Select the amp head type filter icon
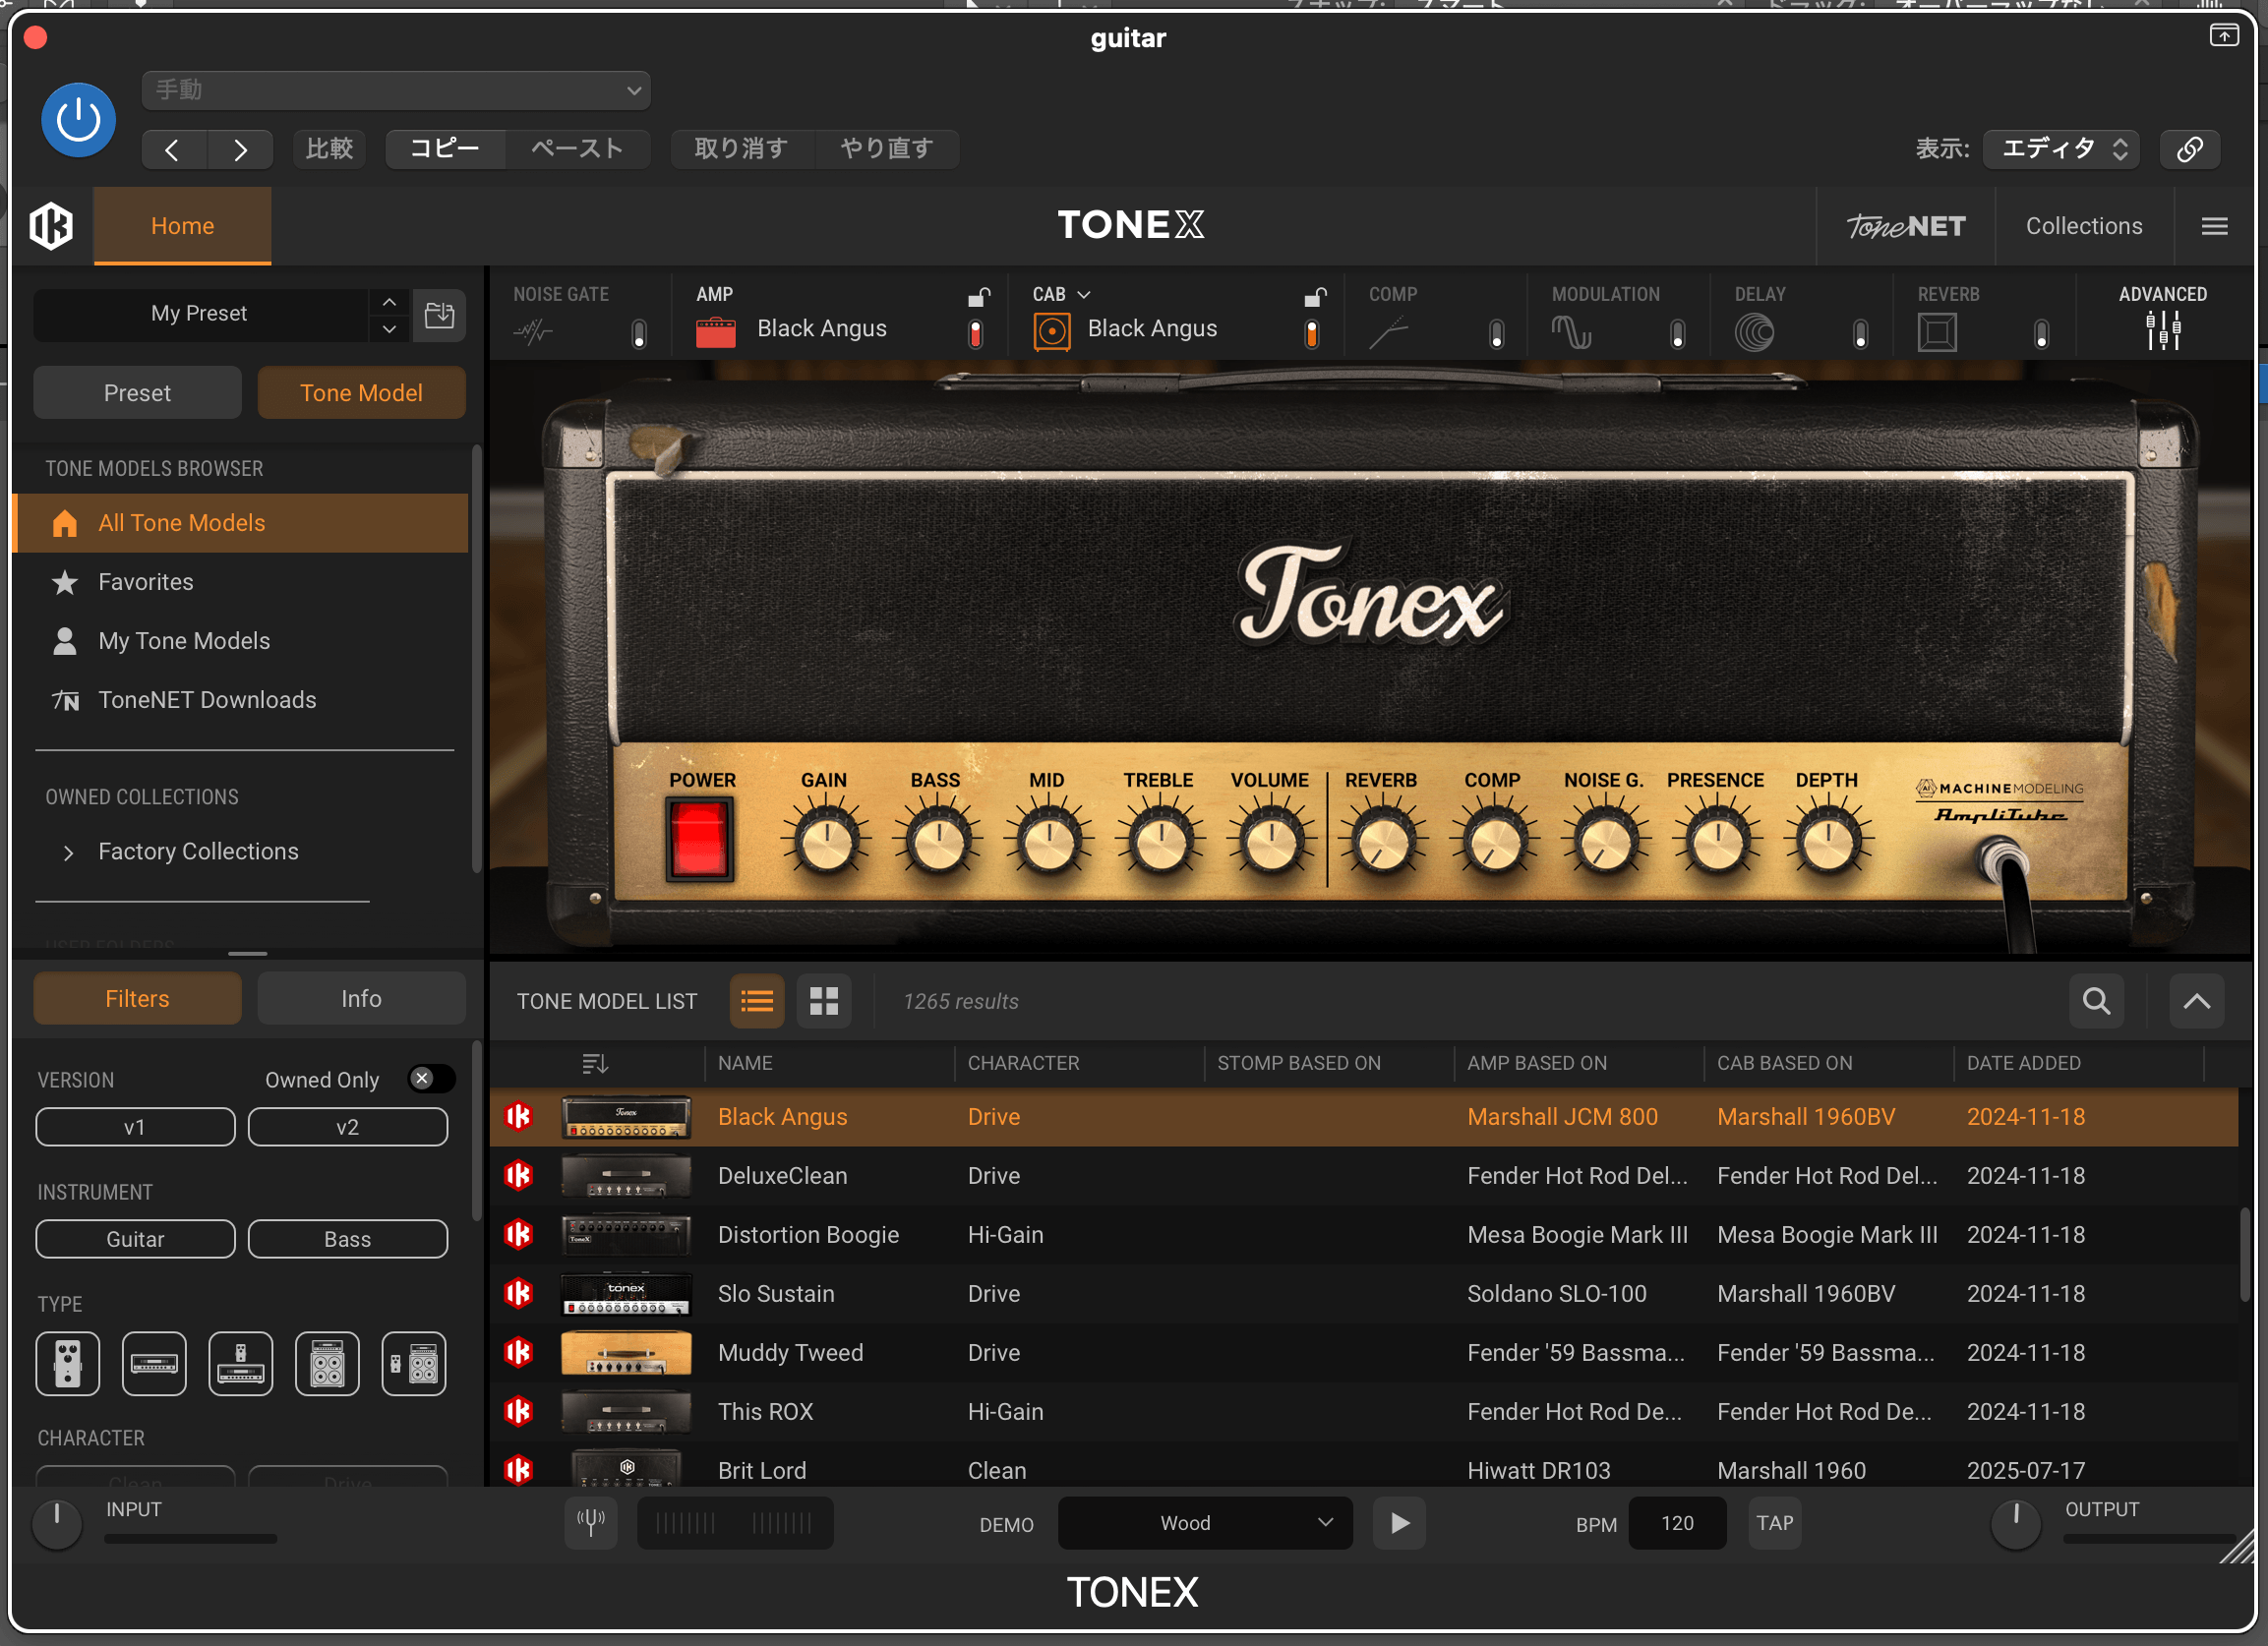2268x1646 pixels. 154,1363
